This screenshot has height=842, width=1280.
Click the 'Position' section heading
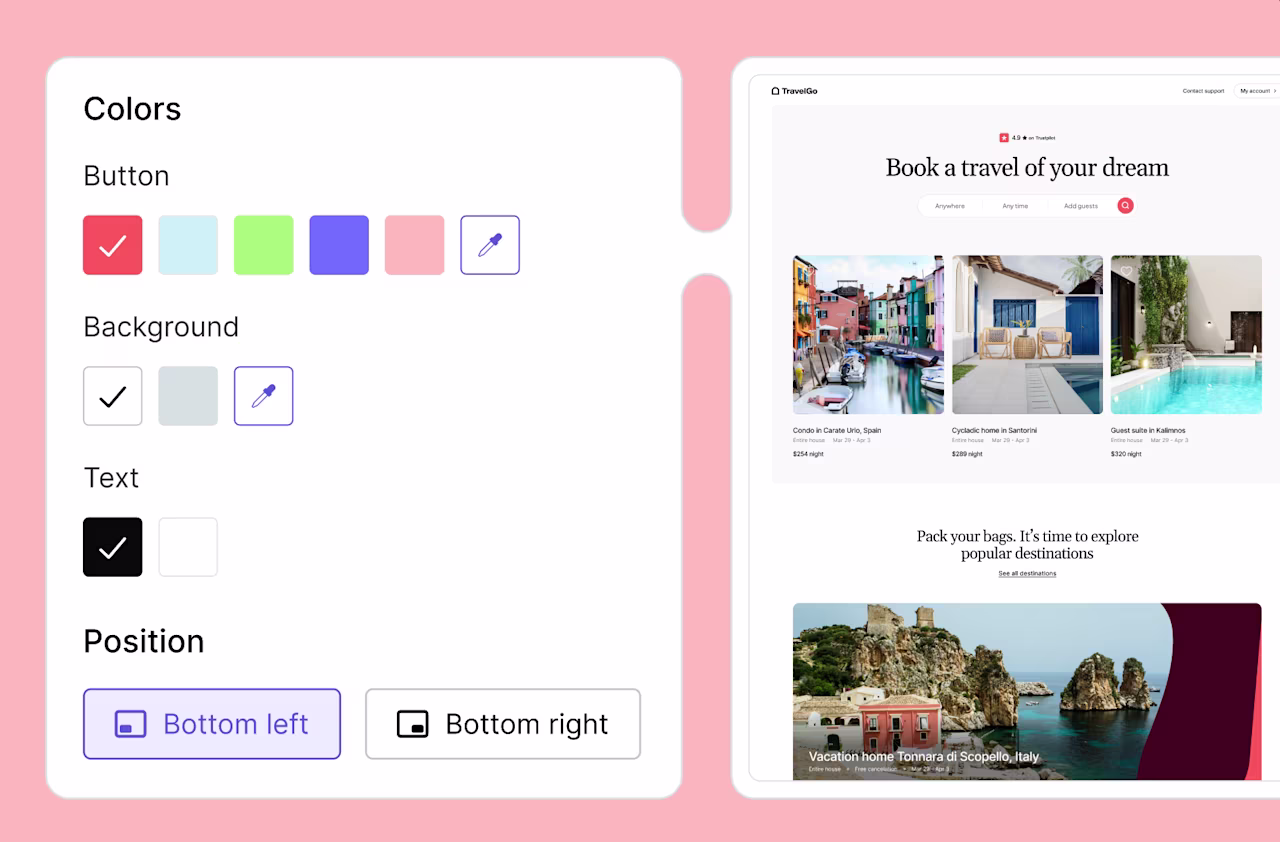click(144, 641)
